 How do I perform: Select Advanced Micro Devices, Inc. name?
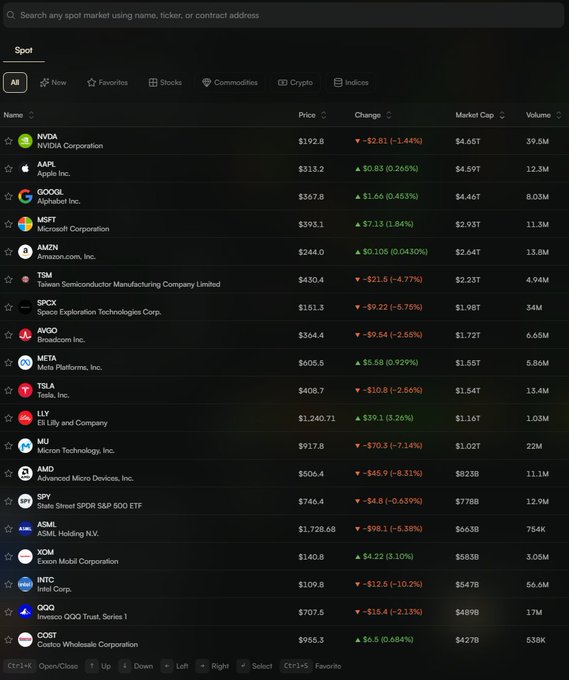[x=85, y=478]
